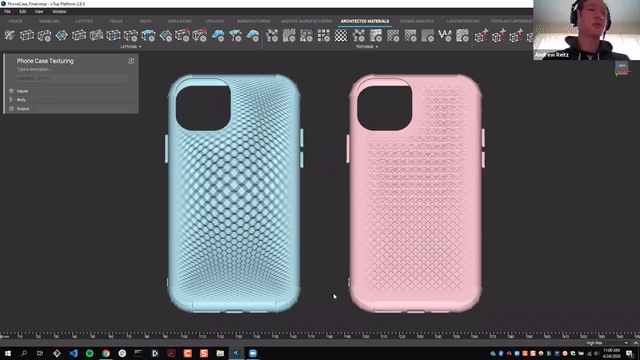Switch to the Lattices ribbon tab
Image resolution: width=640 pixels, height=360 pixels.
pyautogui.click(x=84, y=21)
